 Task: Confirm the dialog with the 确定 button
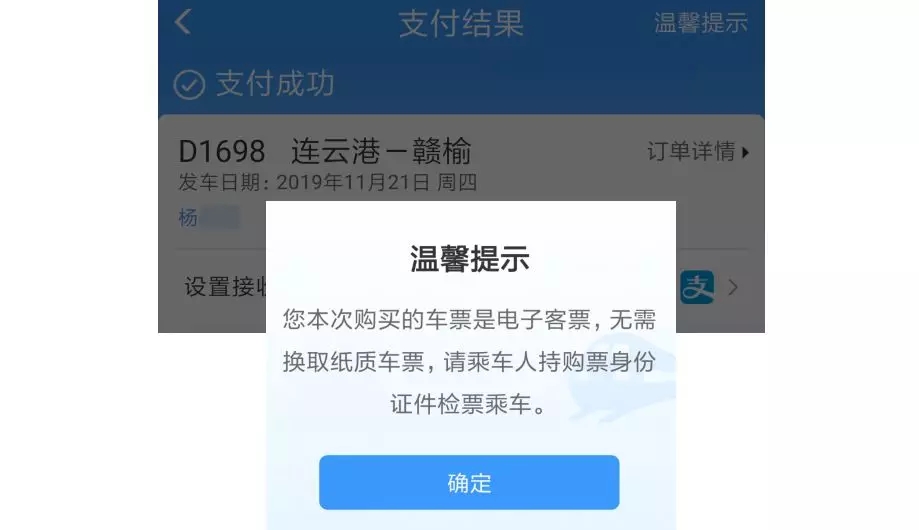[x=469, y=482]
